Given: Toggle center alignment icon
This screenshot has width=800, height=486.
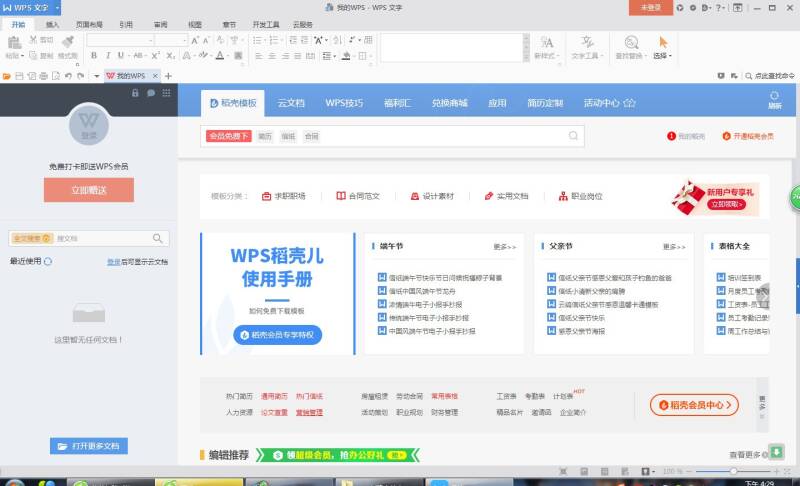Looking at the screenshot, I should (272, 56).
